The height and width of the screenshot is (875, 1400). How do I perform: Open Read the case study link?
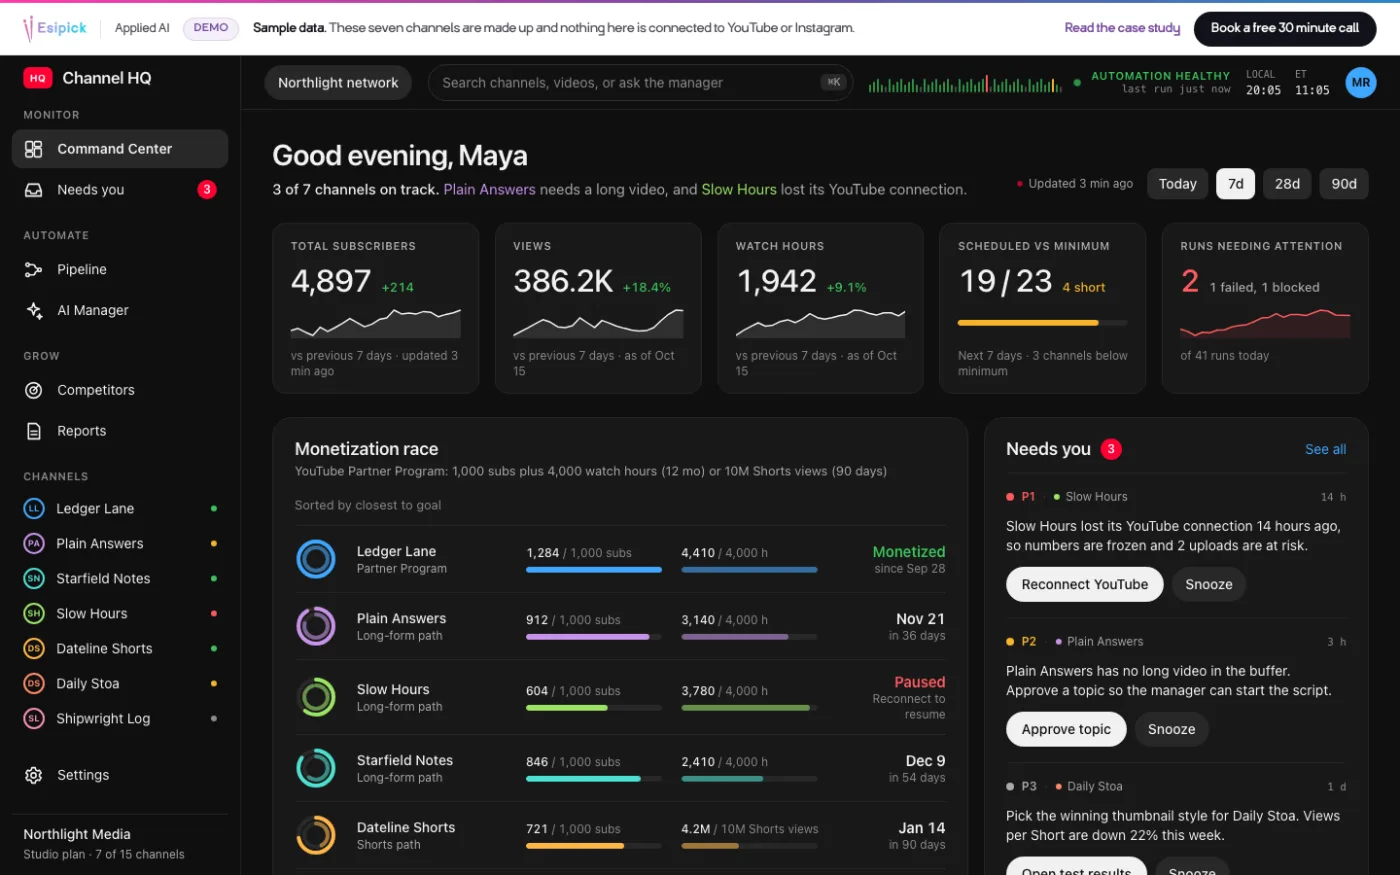click(x=1122, y=28)
